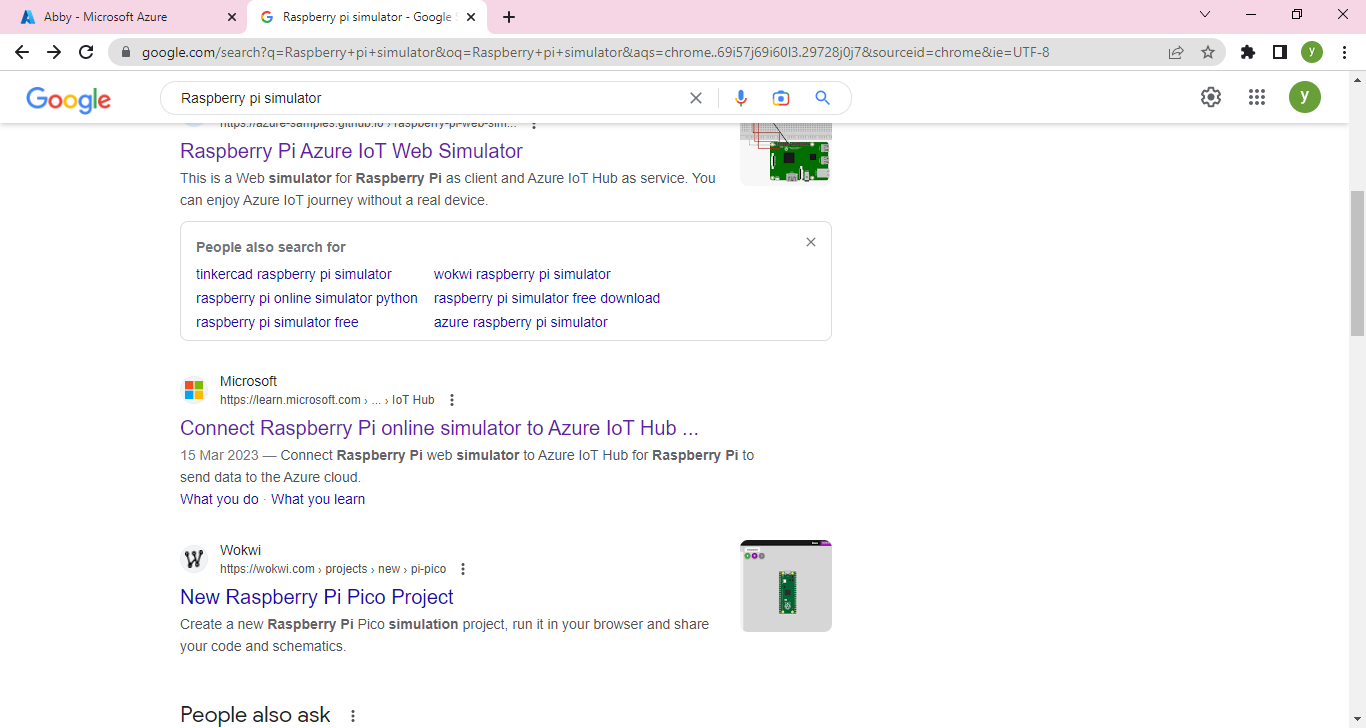Search for azure raspberry pi simulator
1366x728 pixels.
(521, 322)
